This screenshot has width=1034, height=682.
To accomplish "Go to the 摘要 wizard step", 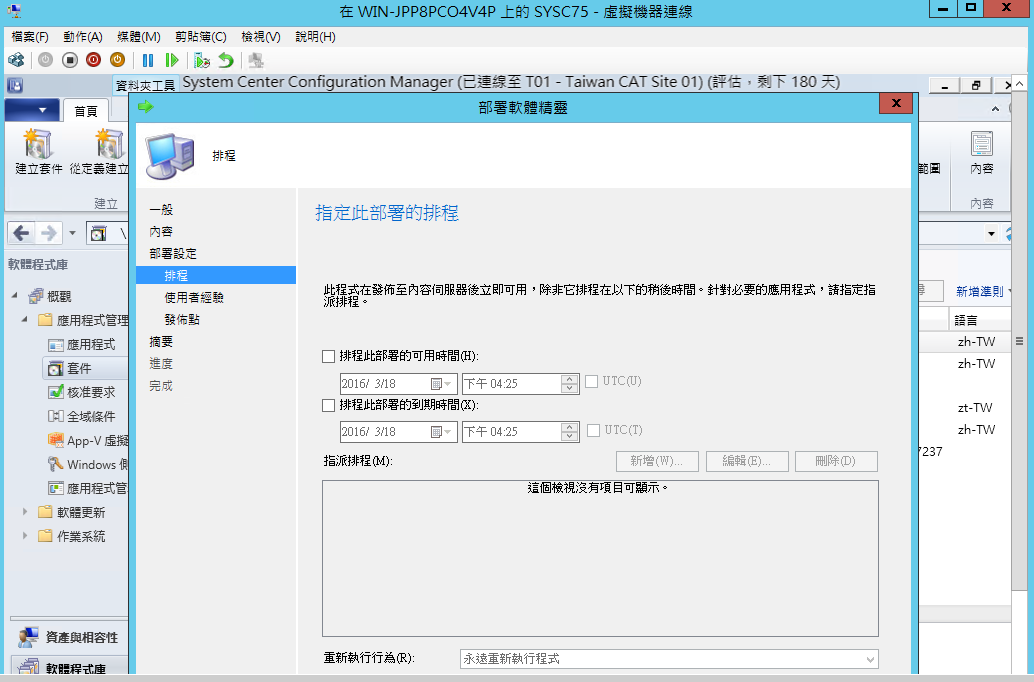I will pyautogui.click(x=161, y=342).
